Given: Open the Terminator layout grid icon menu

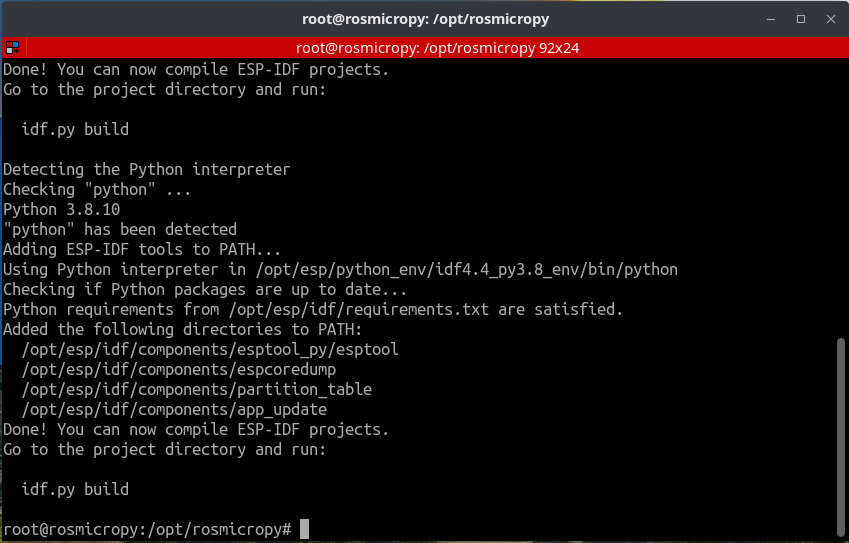Looking at the screenshot, I should (12, 48).
